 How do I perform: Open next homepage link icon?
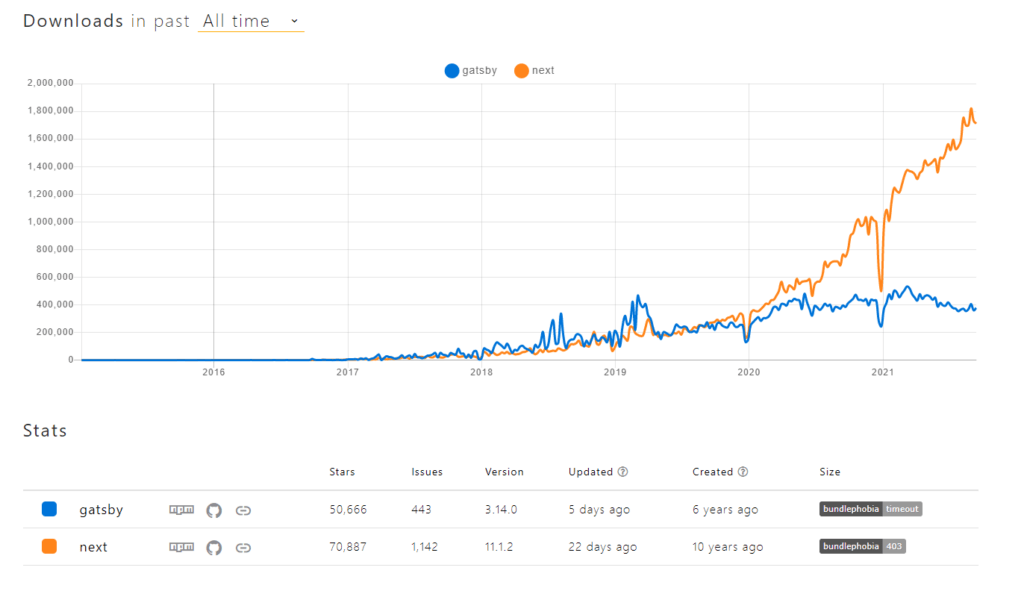click(x=243, y=548)
